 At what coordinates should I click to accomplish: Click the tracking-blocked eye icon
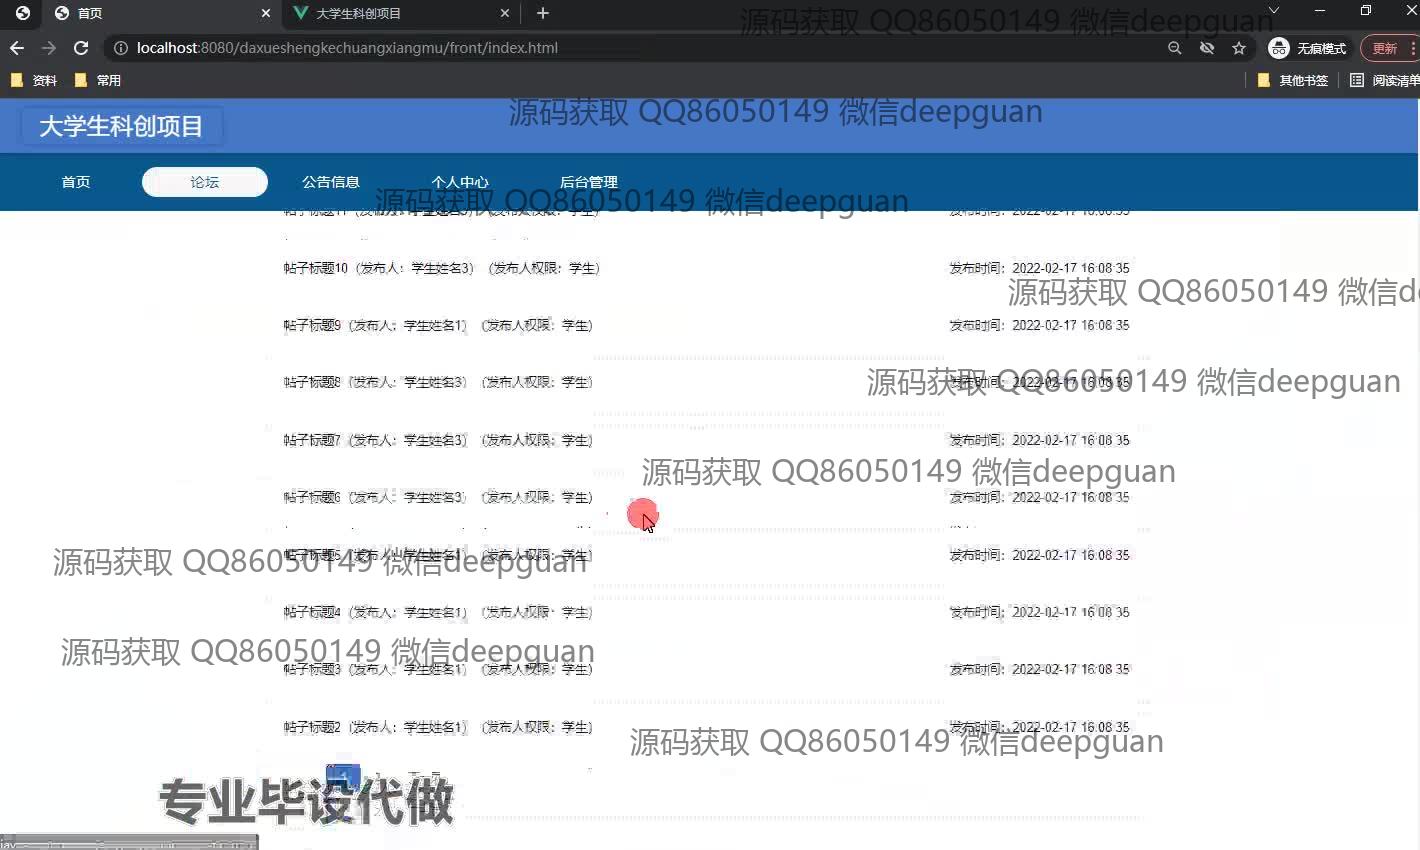click(x=1207, y=48)
